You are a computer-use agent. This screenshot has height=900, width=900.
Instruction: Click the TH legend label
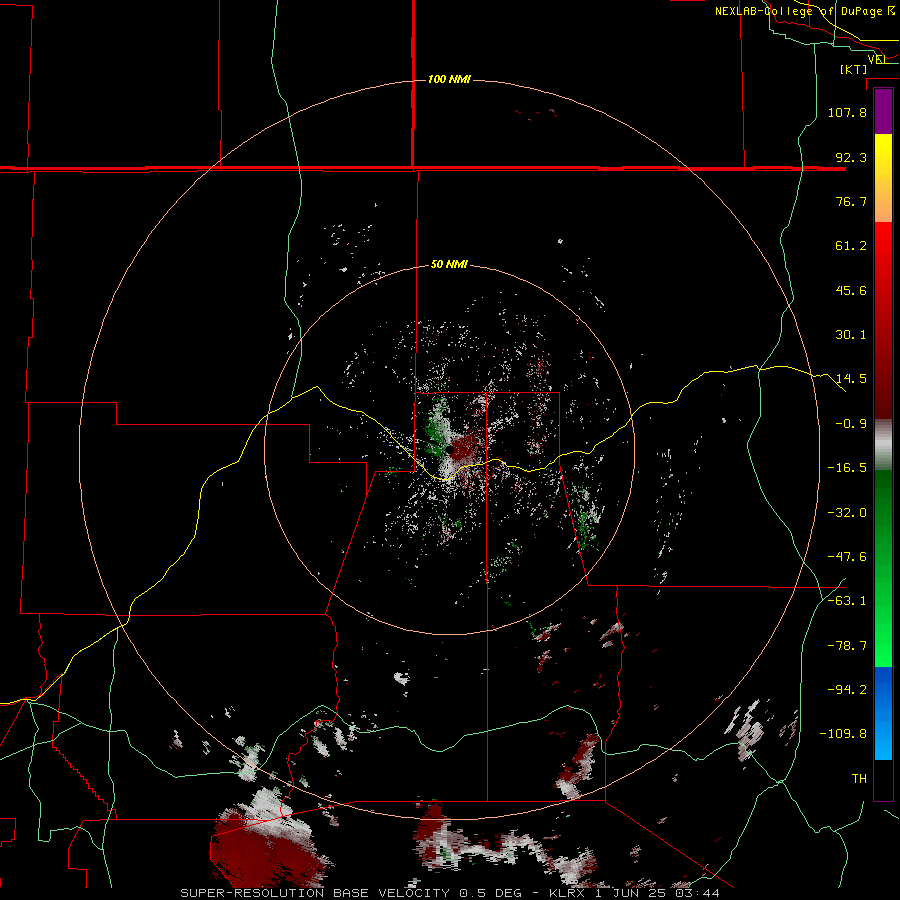click(859, 778)
